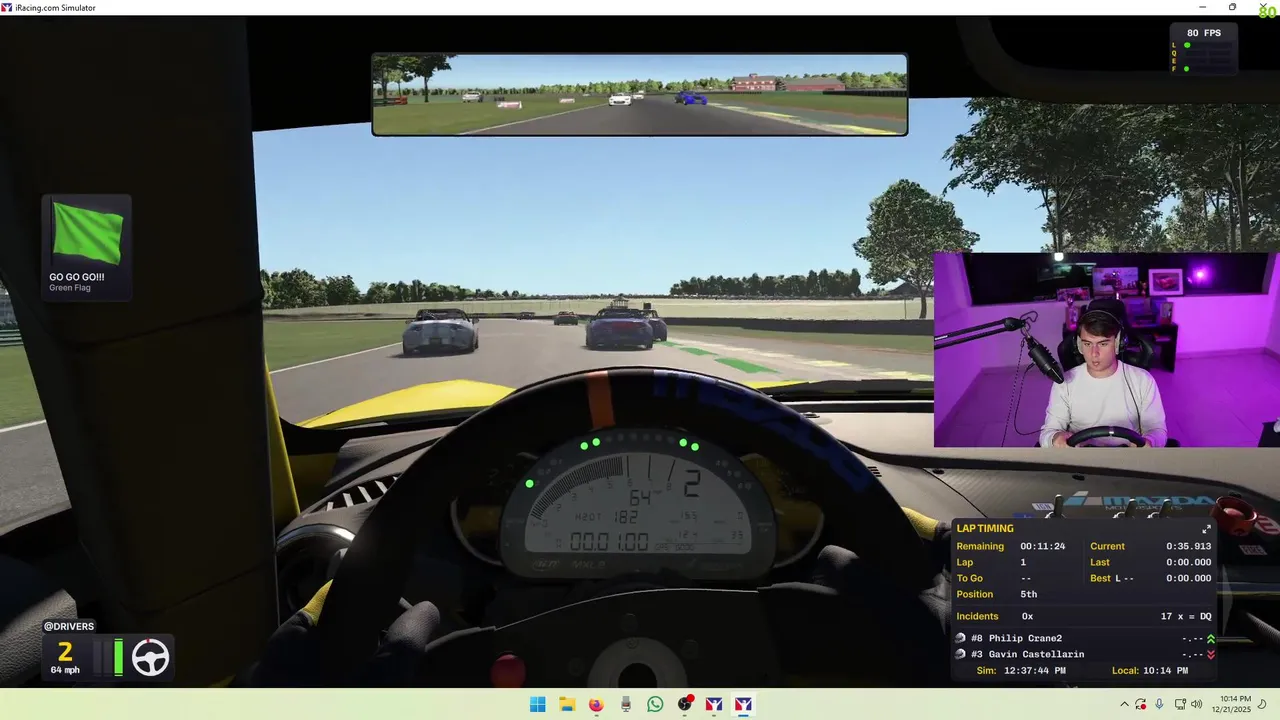
Task: Click the microphone tray icon
Action: [x=1159, y=704]
